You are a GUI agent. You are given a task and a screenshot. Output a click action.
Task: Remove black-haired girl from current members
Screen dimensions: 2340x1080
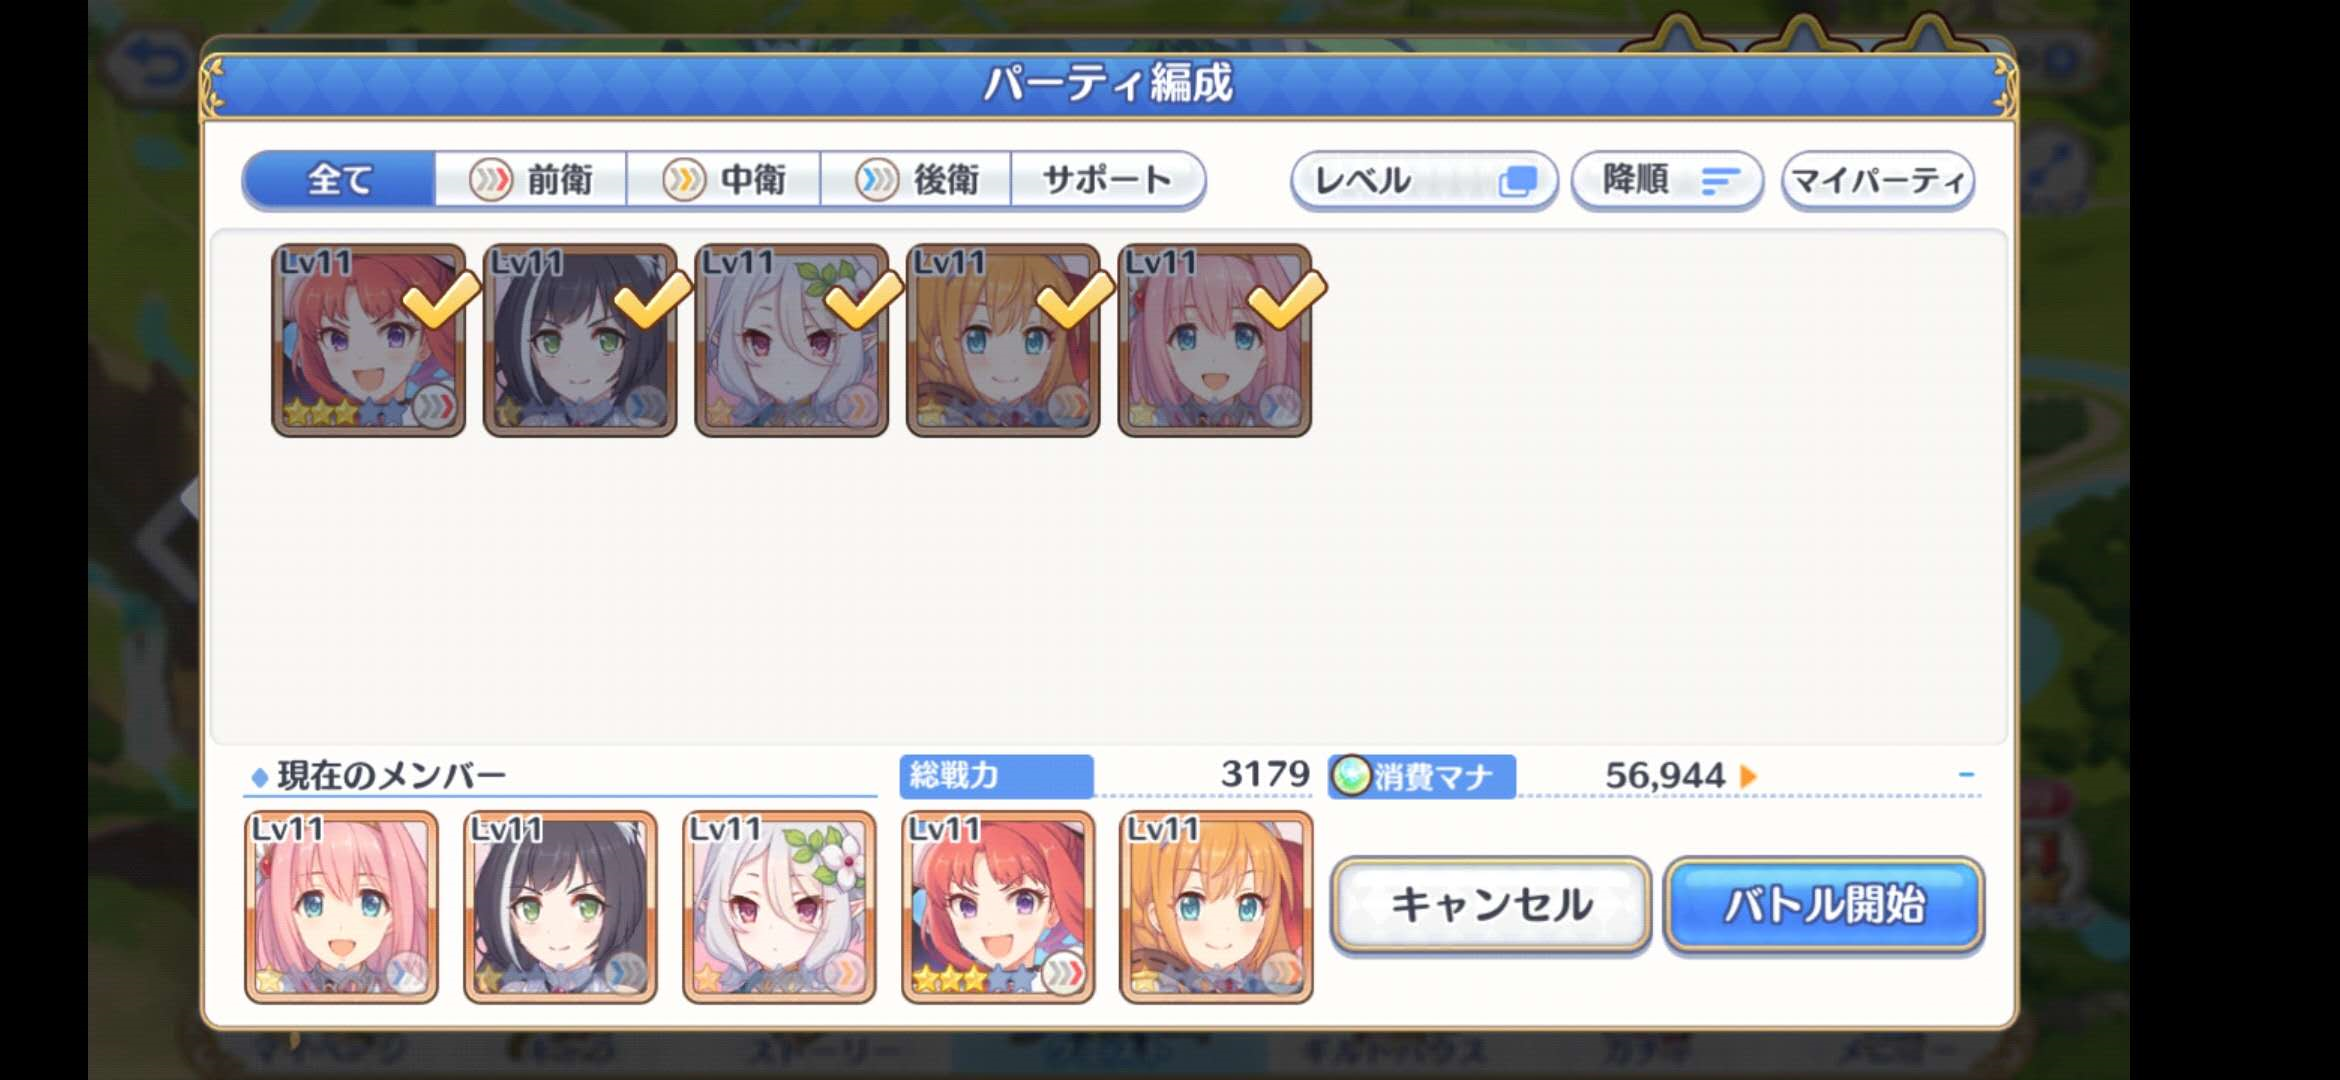pos(561,907)
